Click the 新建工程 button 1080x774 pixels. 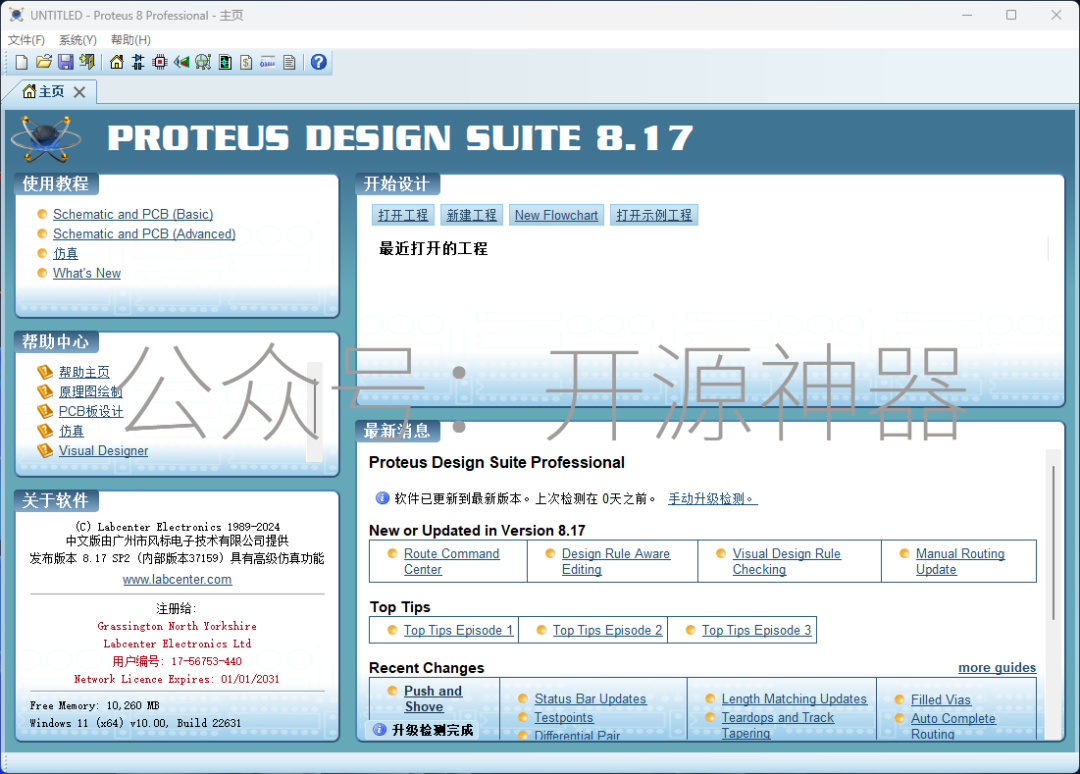pyautogui.click(x=472, y=216)
